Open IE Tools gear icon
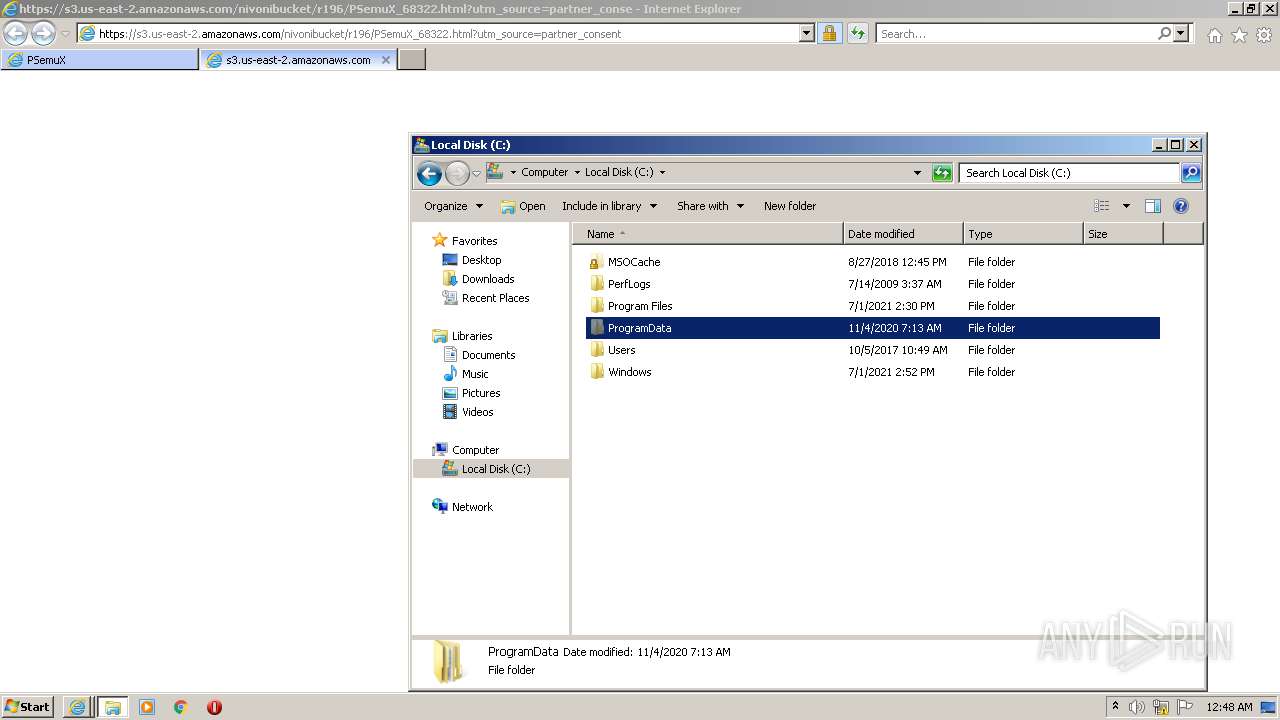 1264,35
